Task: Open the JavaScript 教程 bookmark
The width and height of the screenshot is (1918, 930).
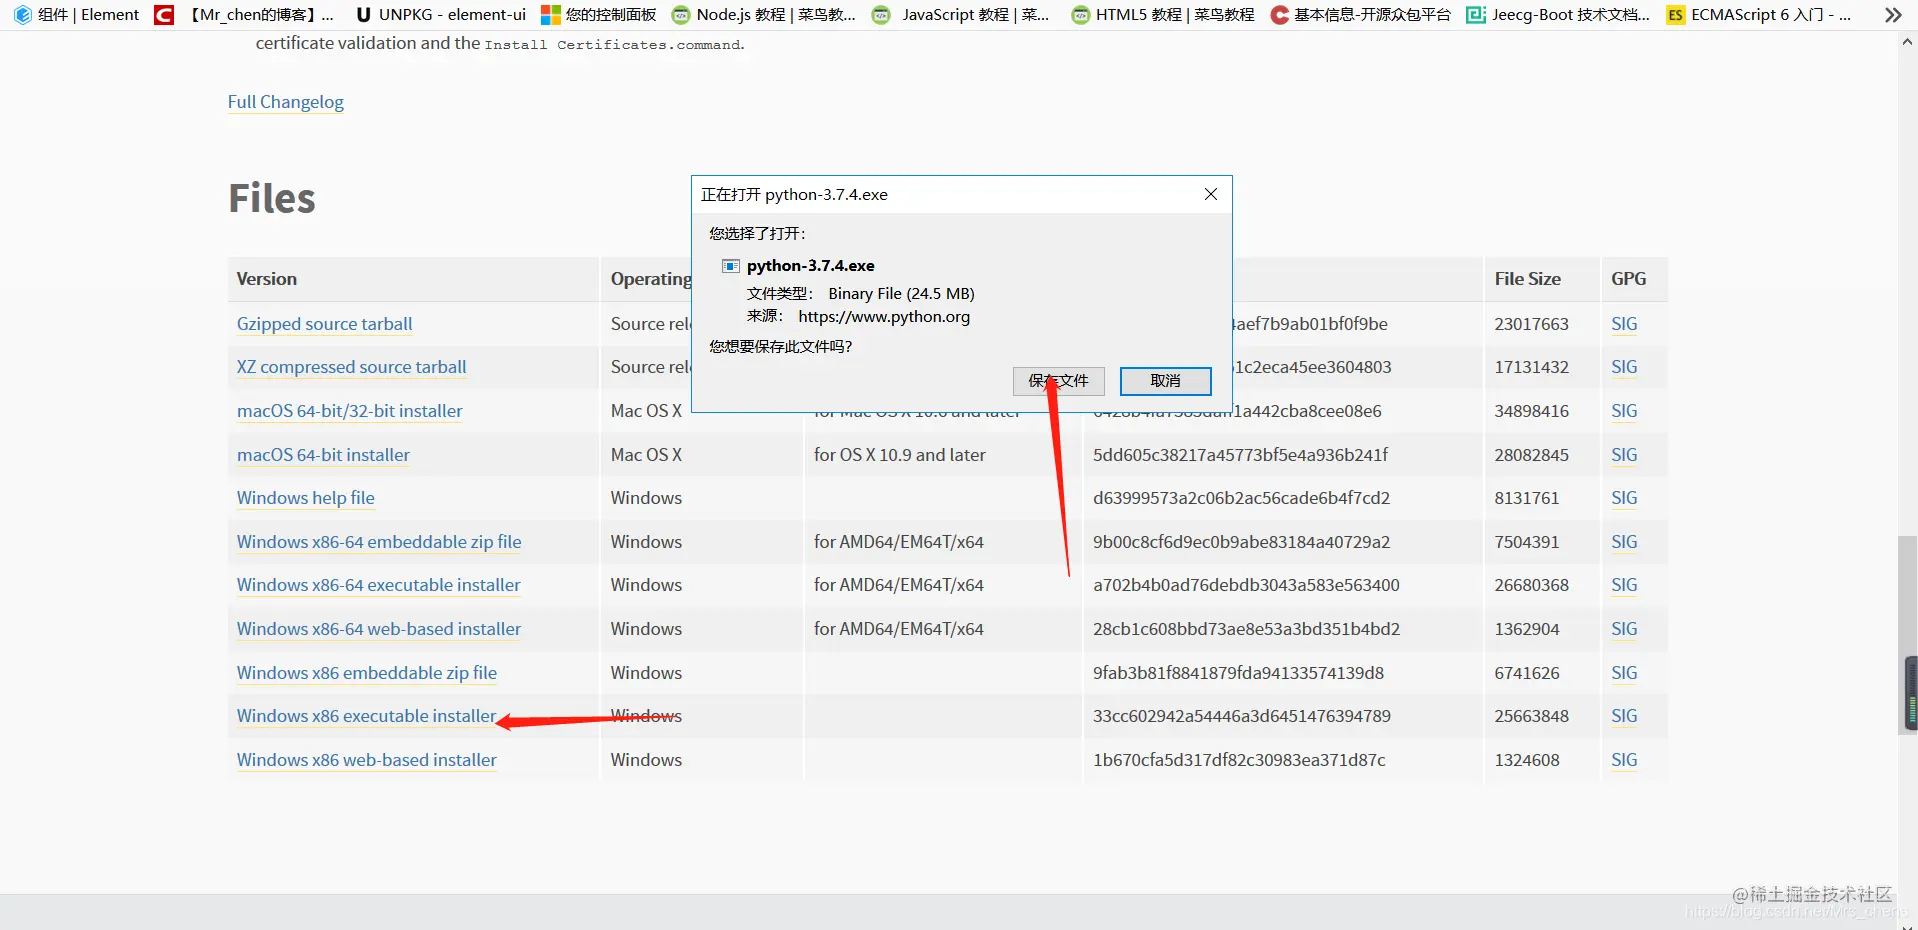Action: tap(960, 15)
